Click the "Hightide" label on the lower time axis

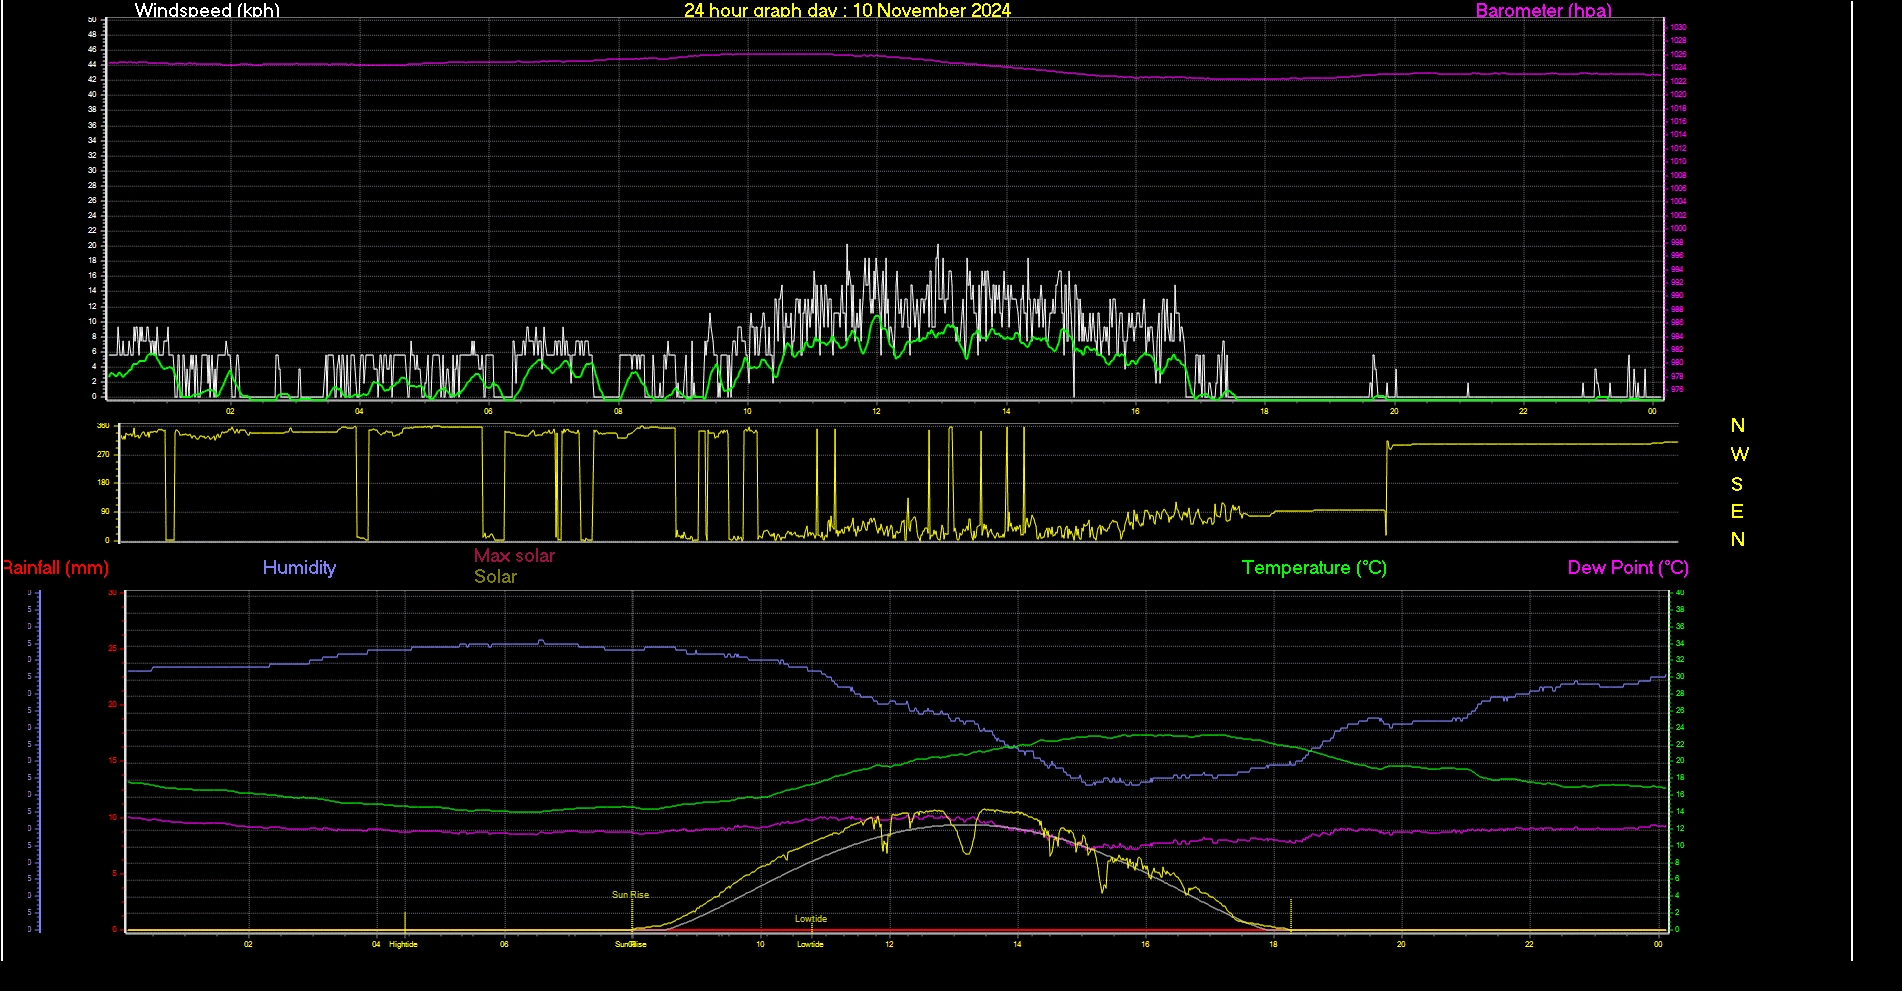pos(403,944)
